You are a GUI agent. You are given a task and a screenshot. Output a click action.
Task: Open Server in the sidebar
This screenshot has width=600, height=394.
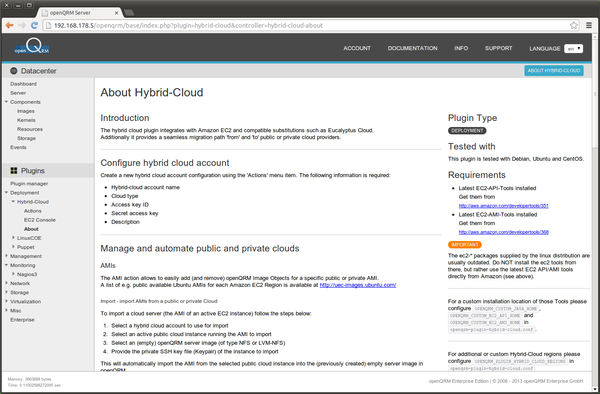click(18, 93)
